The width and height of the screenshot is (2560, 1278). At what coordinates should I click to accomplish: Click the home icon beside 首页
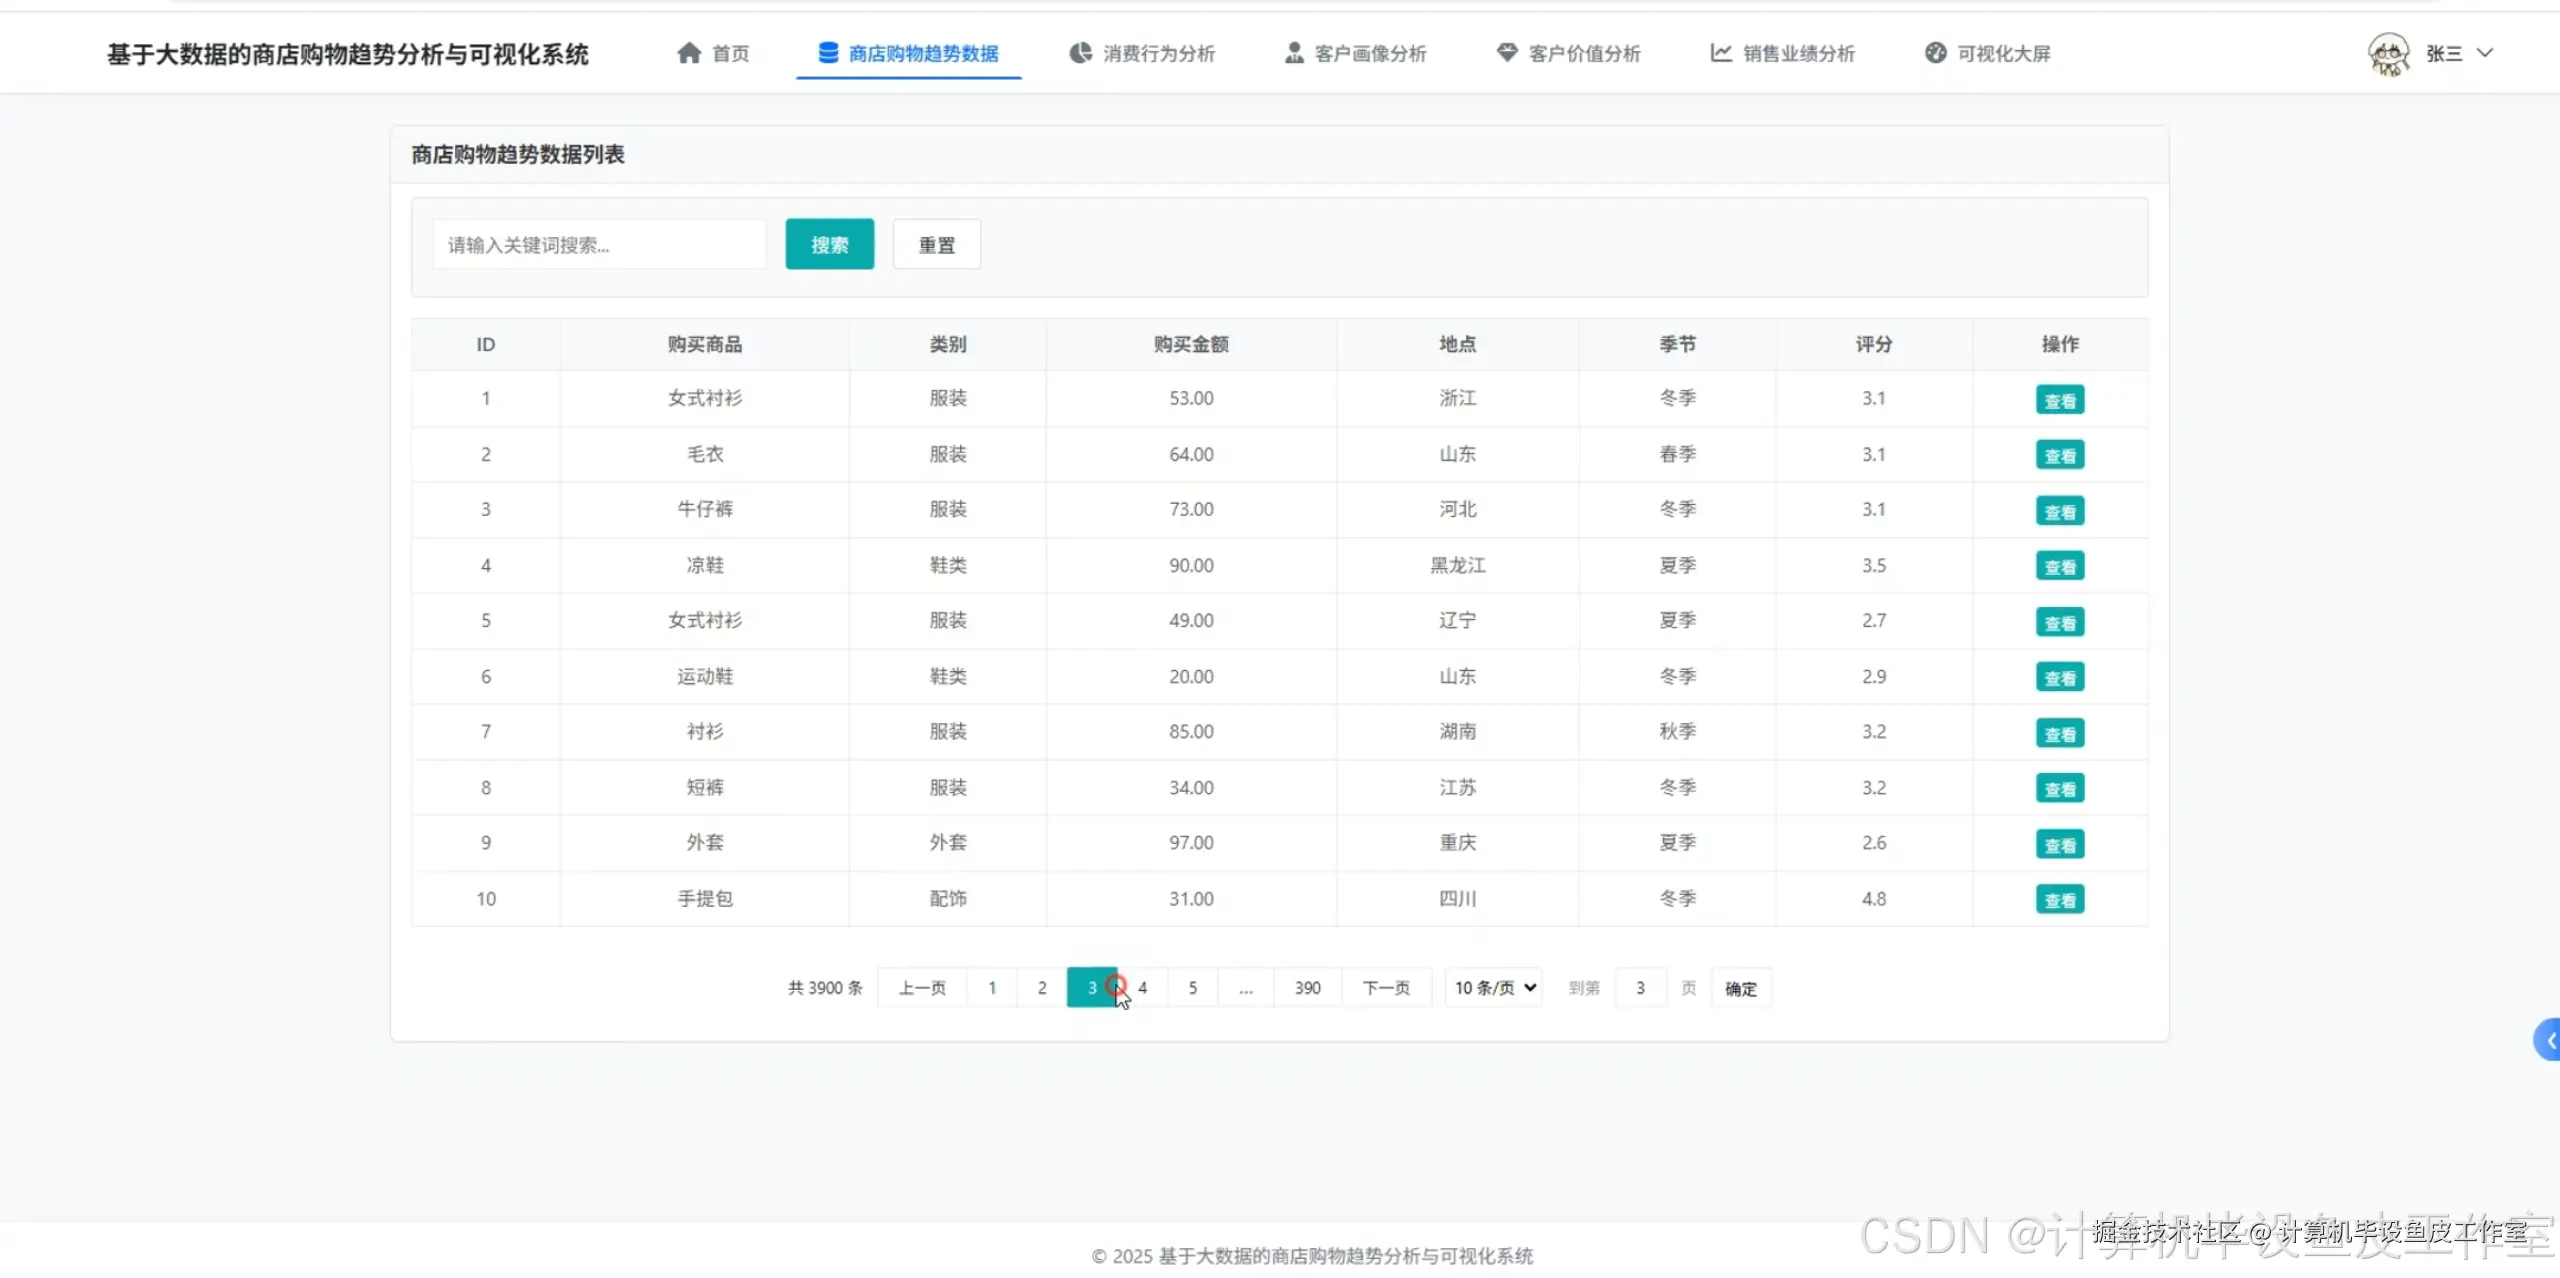click(x=689, y=53)
